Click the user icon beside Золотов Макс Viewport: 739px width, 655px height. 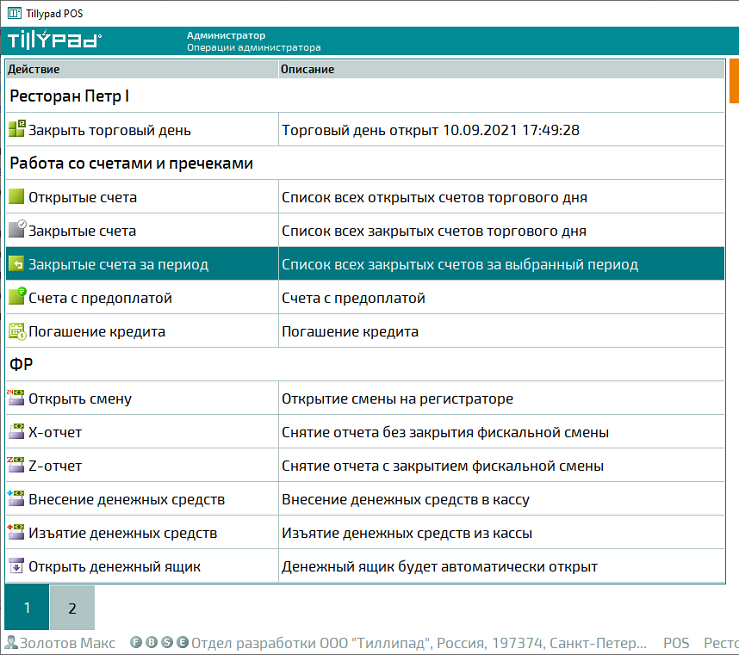pyautogui.click(x=11, y=642)
